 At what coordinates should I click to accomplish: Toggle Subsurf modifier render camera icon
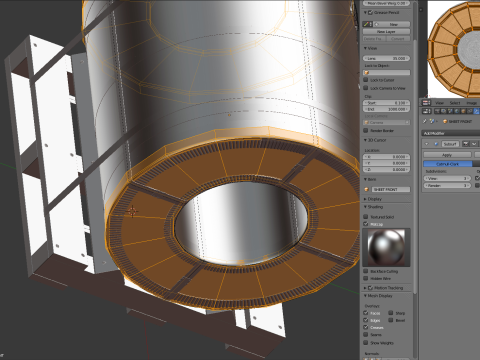point(466,144)
